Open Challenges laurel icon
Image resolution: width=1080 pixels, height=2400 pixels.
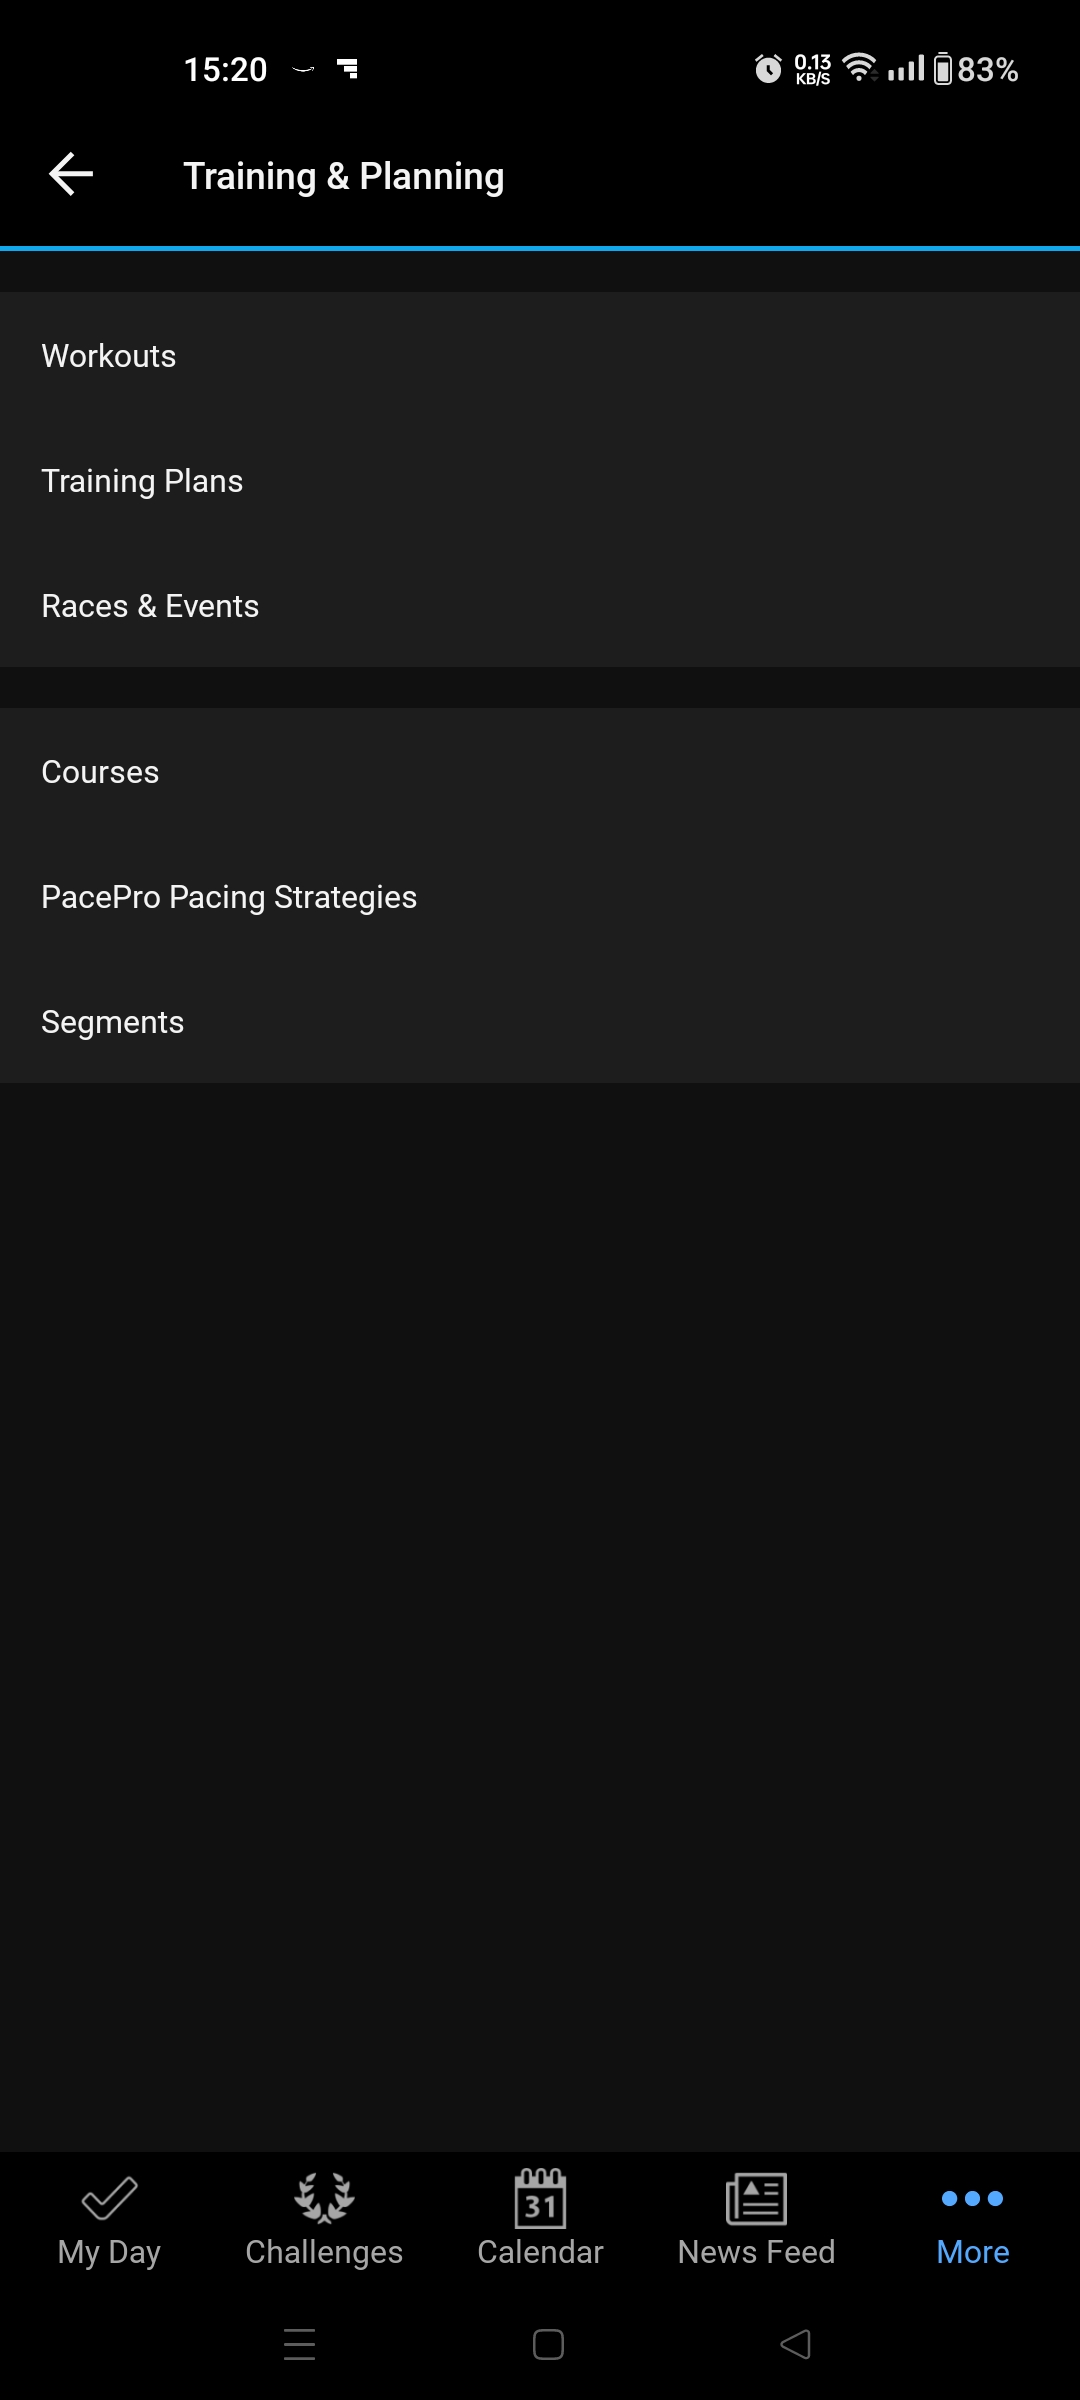[324, 2198]
